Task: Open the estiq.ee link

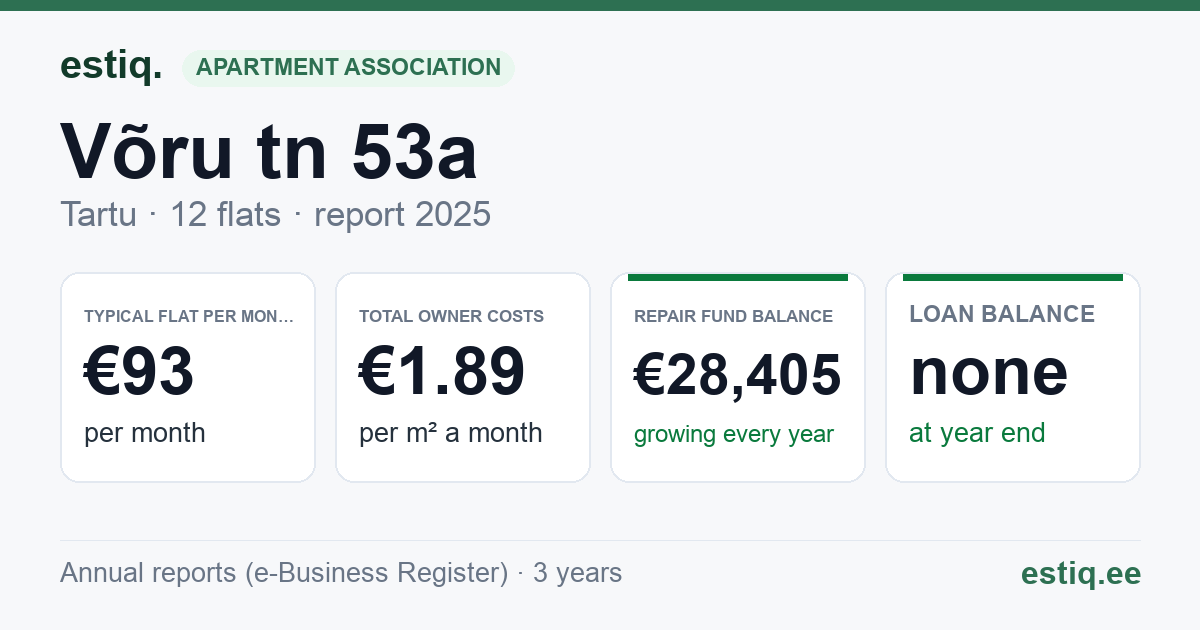Action: tap(1081, 574)
